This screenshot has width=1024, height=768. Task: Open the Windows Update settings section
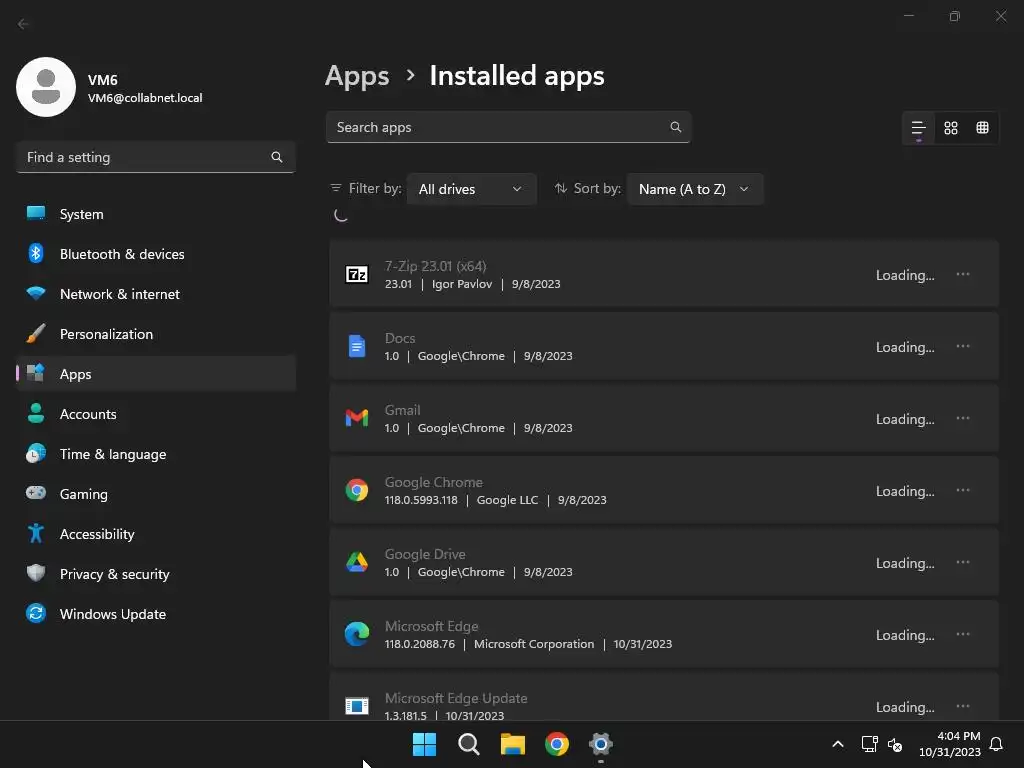pos(112,614)
